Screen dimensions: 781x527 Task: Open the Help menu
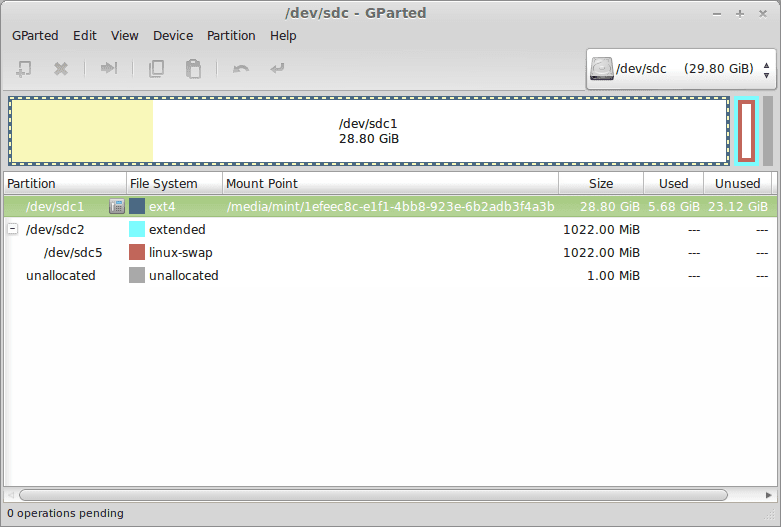(x=283, y=36)
